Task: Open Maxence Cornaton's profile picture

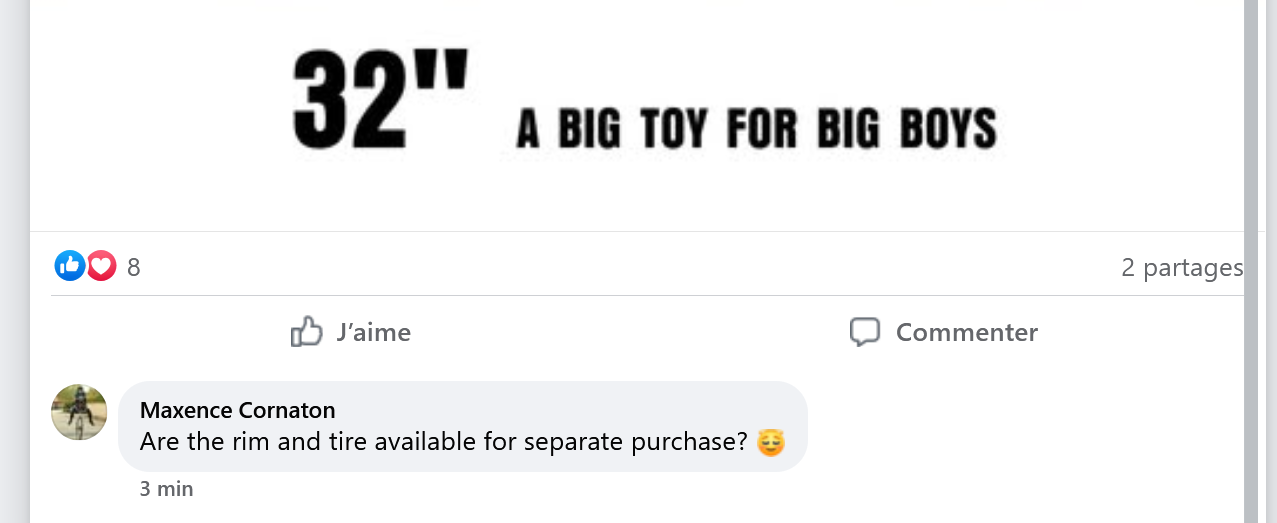Action: point(79,412)
